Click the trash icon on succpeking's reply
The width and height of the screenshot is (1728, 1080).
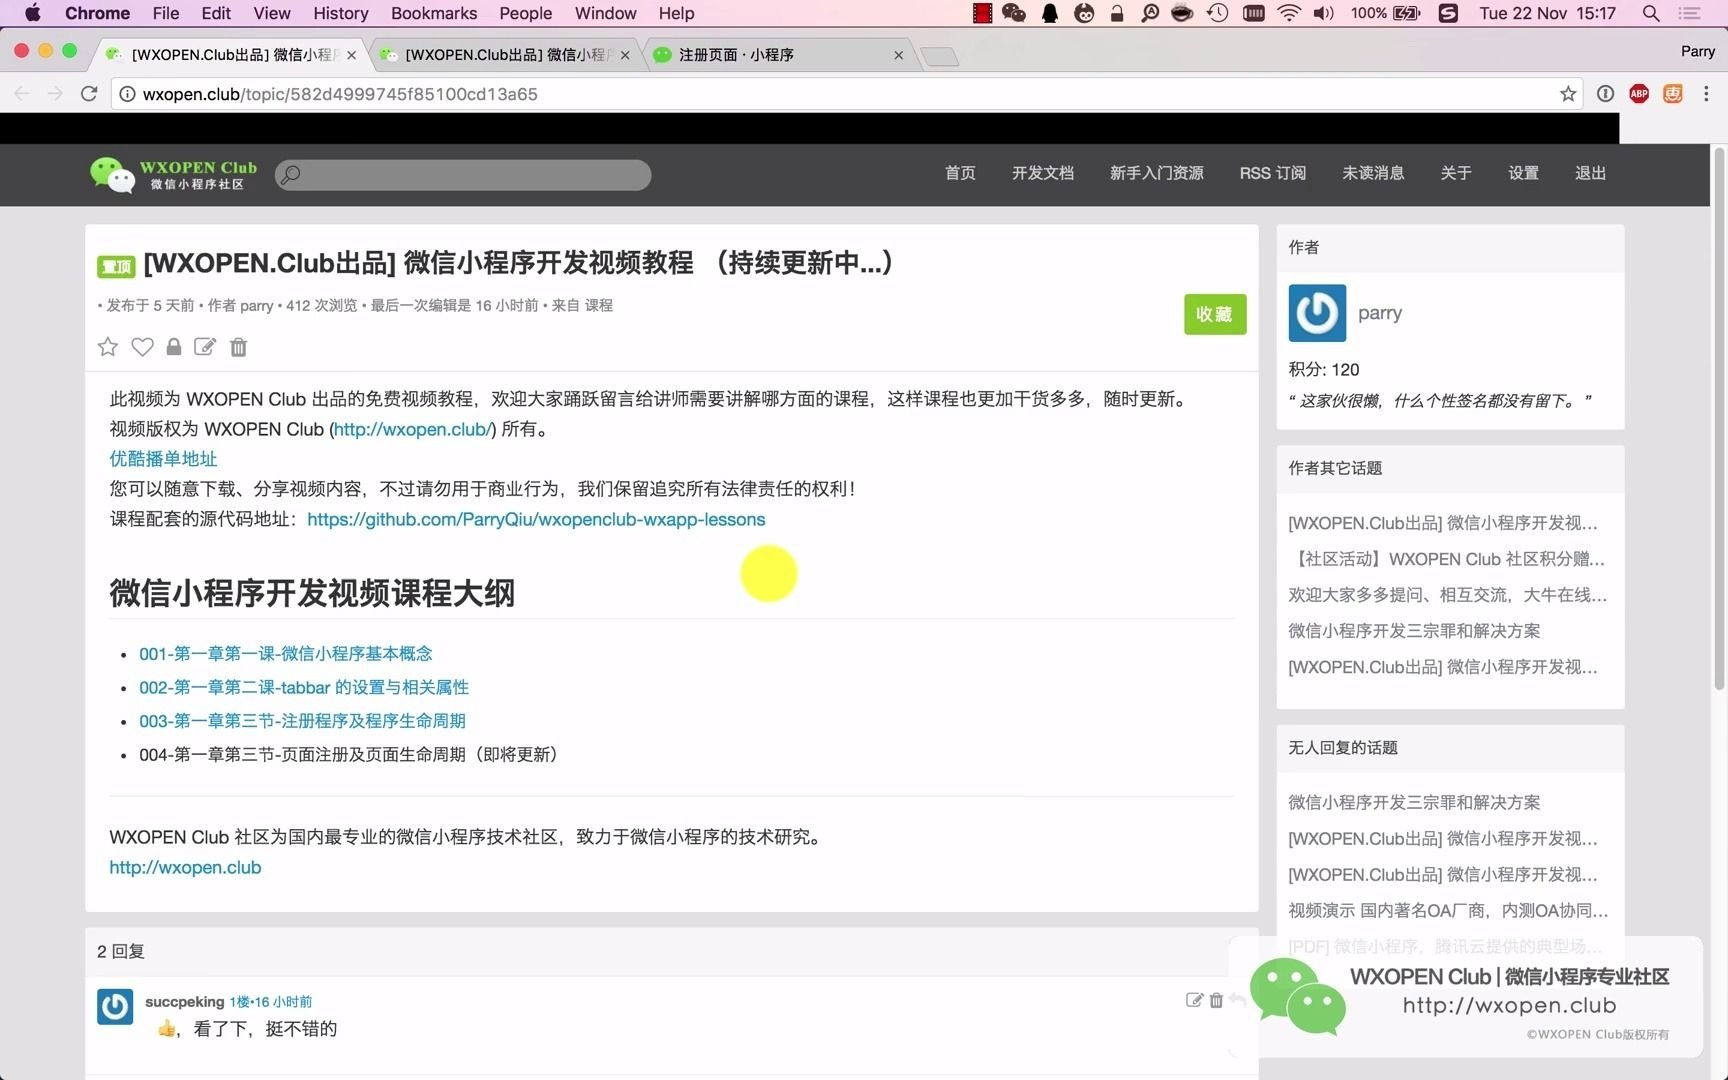1216,1000
